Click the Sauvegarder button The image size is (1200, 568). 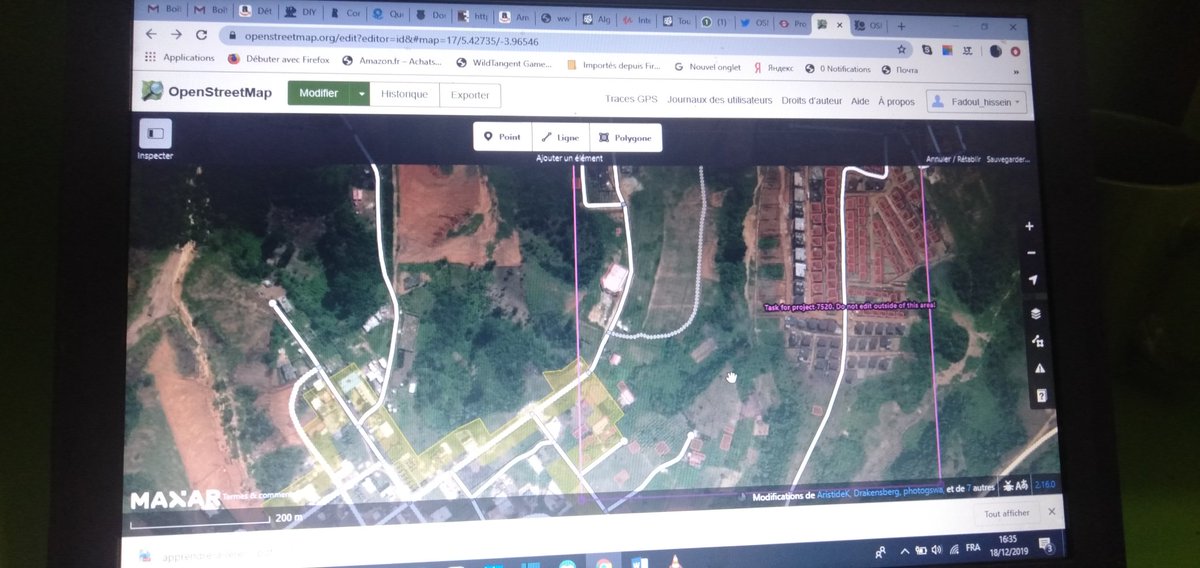click(1008, 159)
